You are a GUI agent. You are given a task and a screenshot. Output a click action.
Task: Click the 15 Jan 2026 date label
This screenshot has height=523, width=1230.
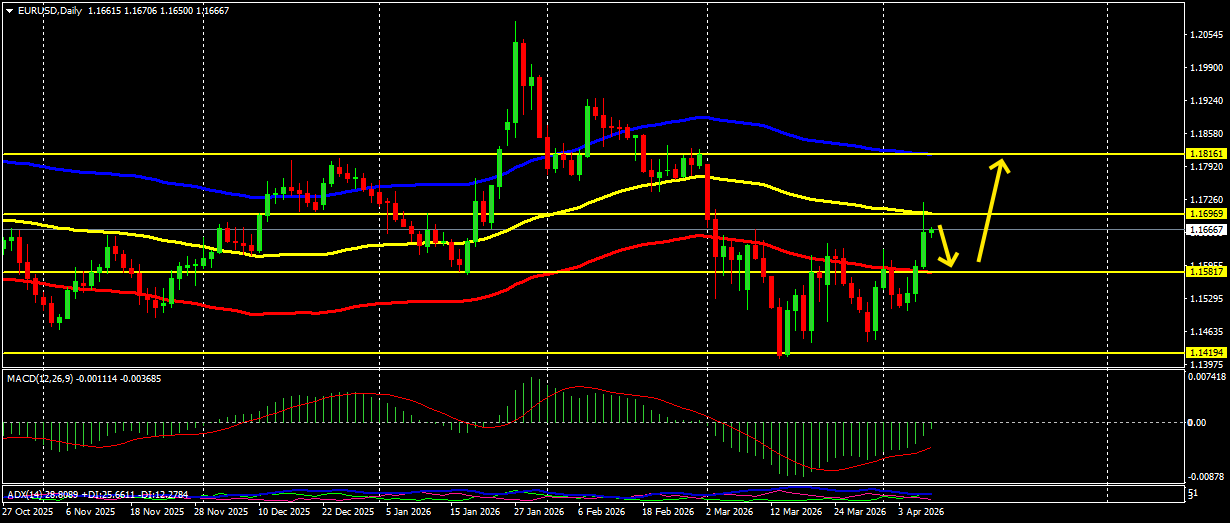click(475, 511)
